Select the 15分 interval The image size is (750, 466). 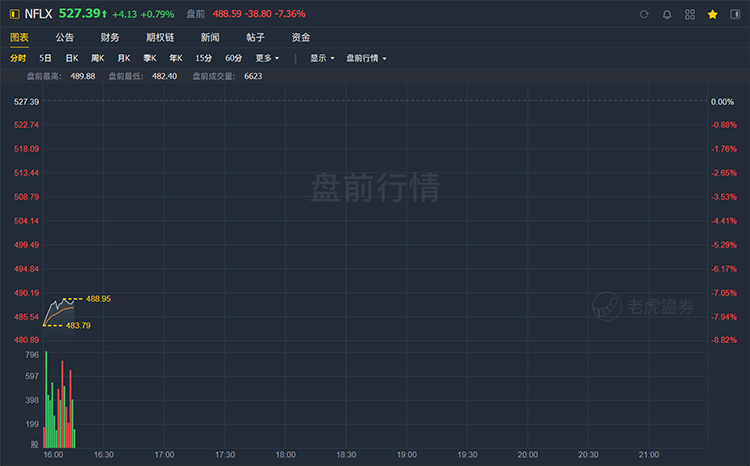point(203,58)
